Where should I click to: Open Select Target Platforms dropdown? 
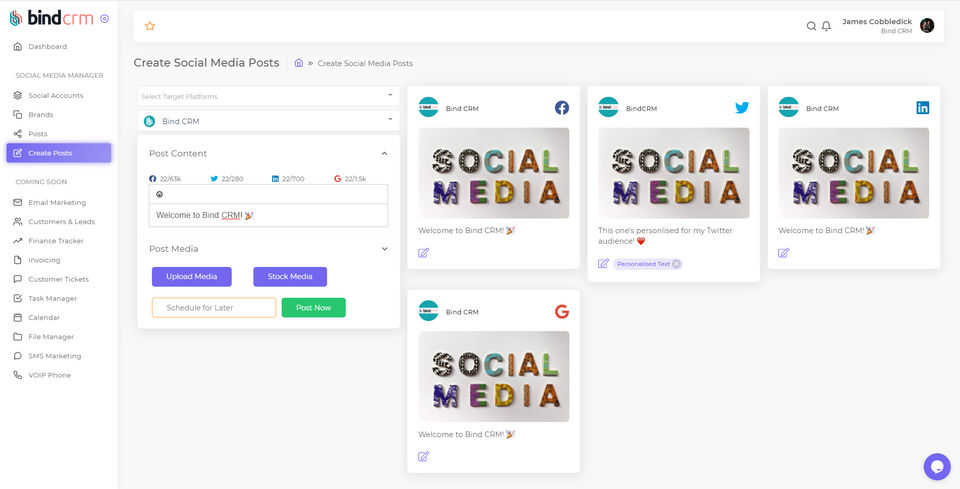[x=268, y=96]
